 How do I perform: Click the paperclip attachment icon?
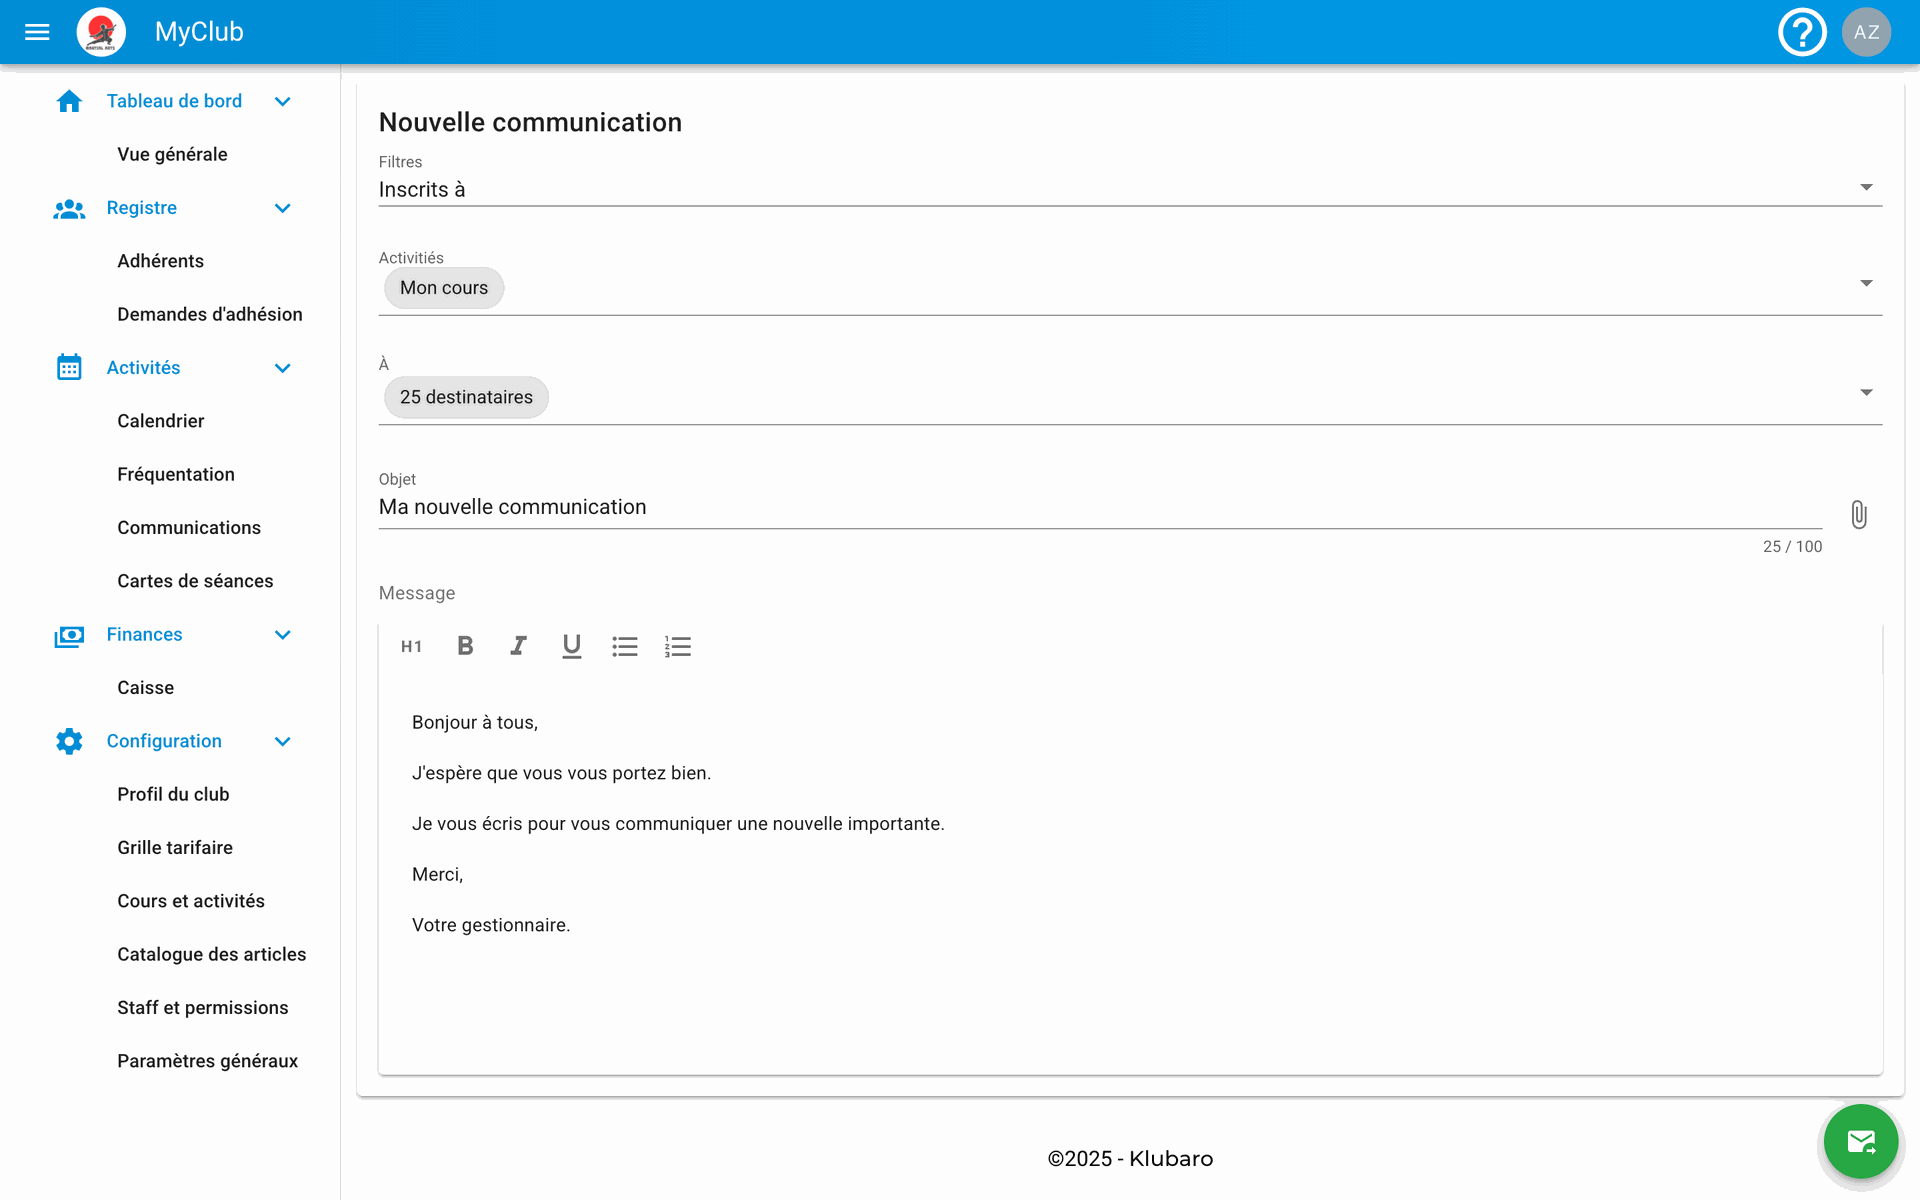(x=1858, y=515)
